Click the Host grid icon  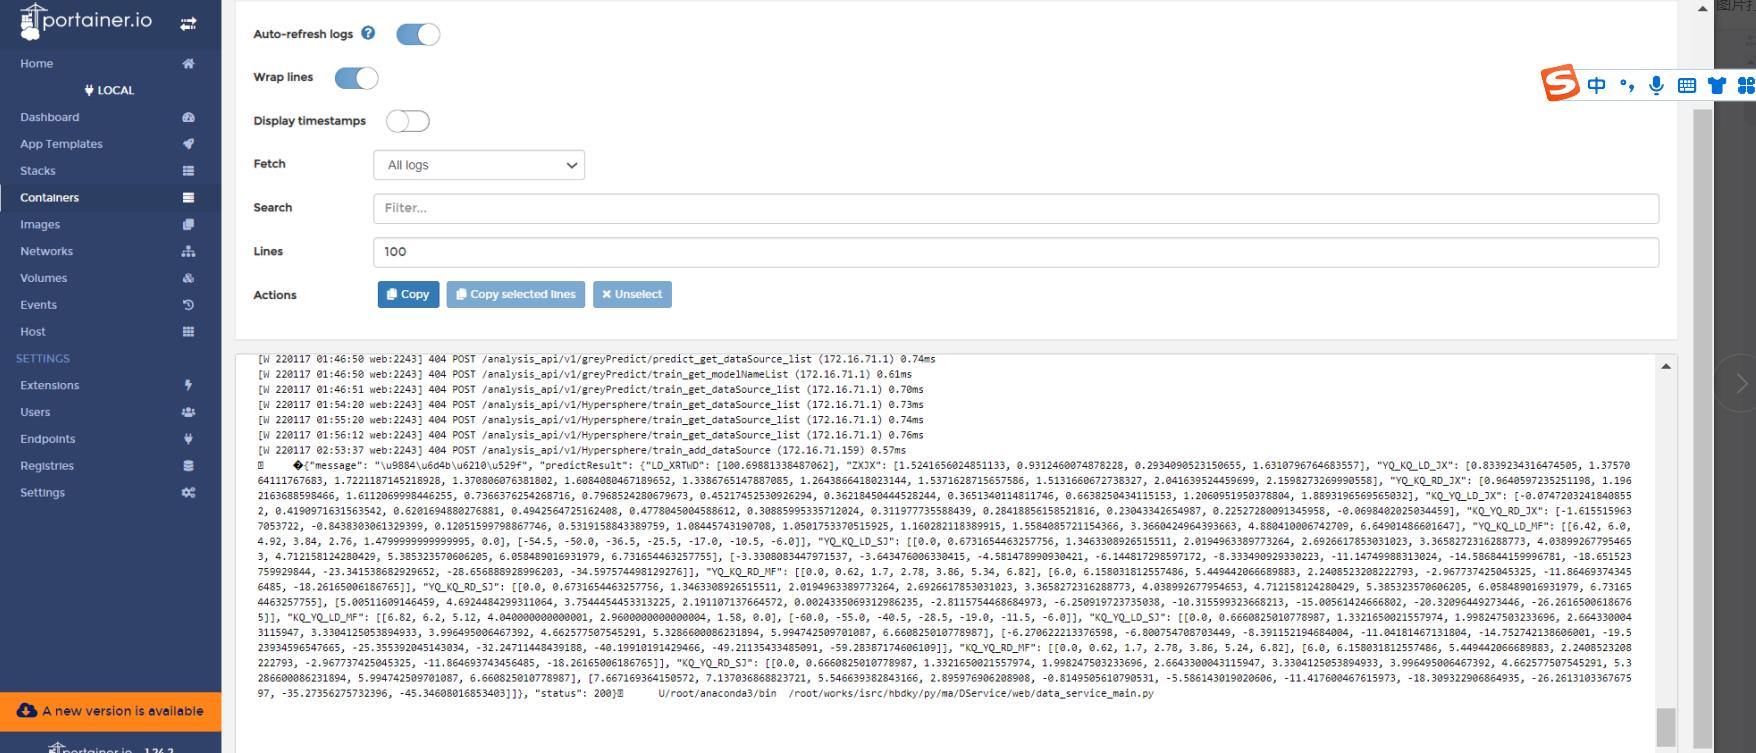(188, 332)
